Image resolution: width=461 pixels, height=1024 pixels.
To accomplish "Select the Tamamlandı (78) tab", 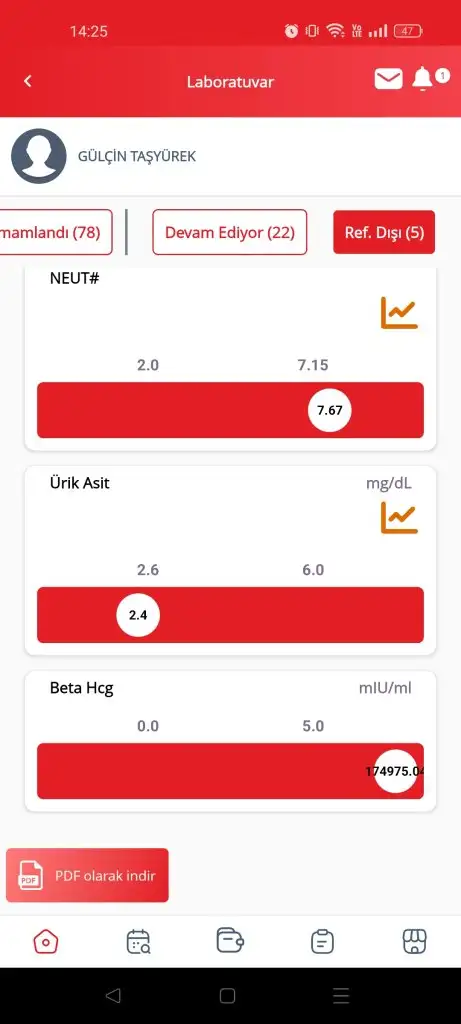I will (x=56, y=232).
